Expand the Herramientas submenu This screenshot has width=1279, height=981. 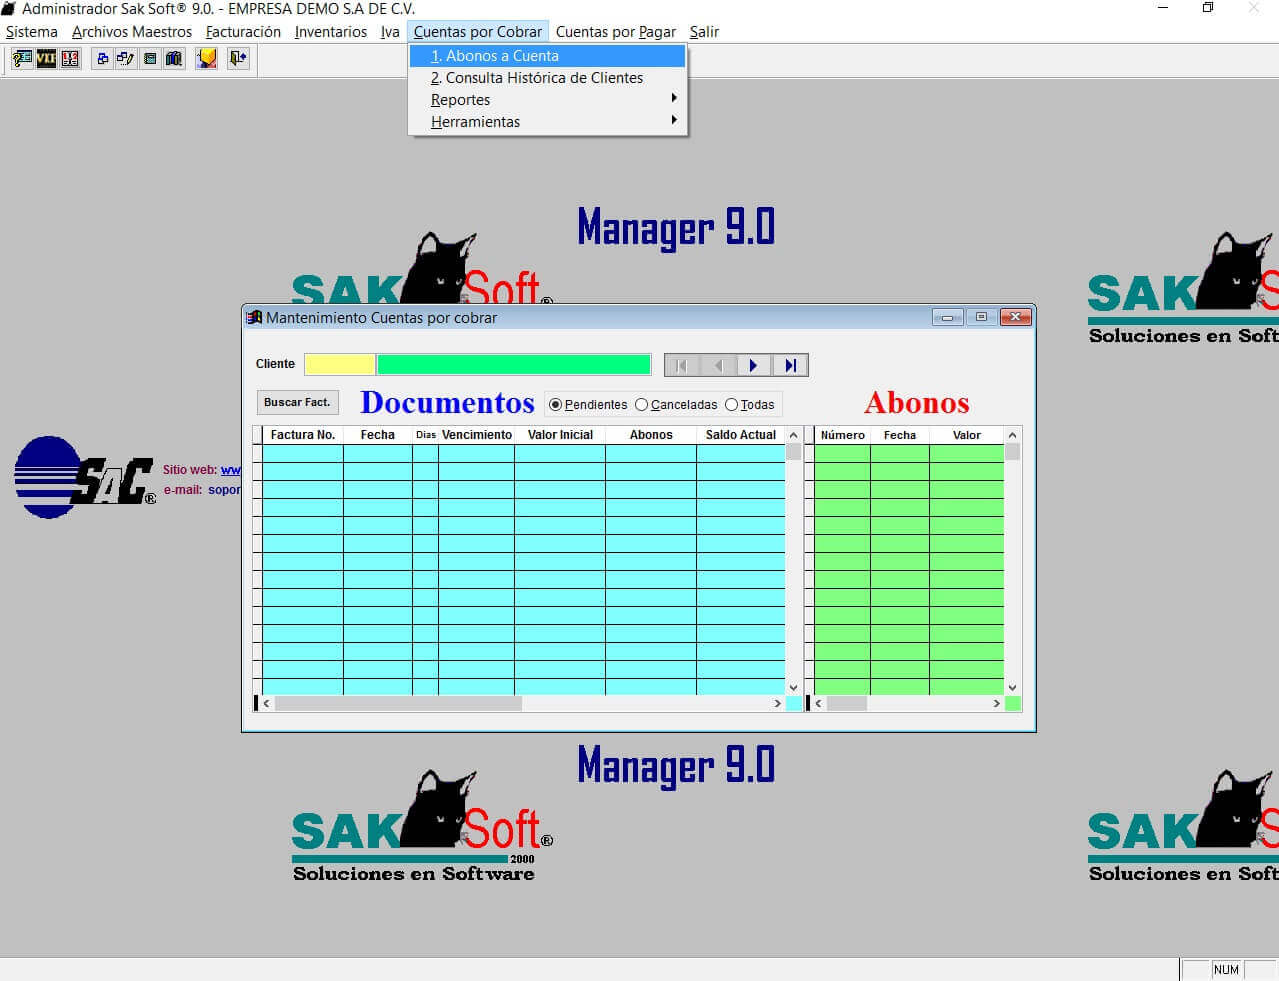pos(548,122)
